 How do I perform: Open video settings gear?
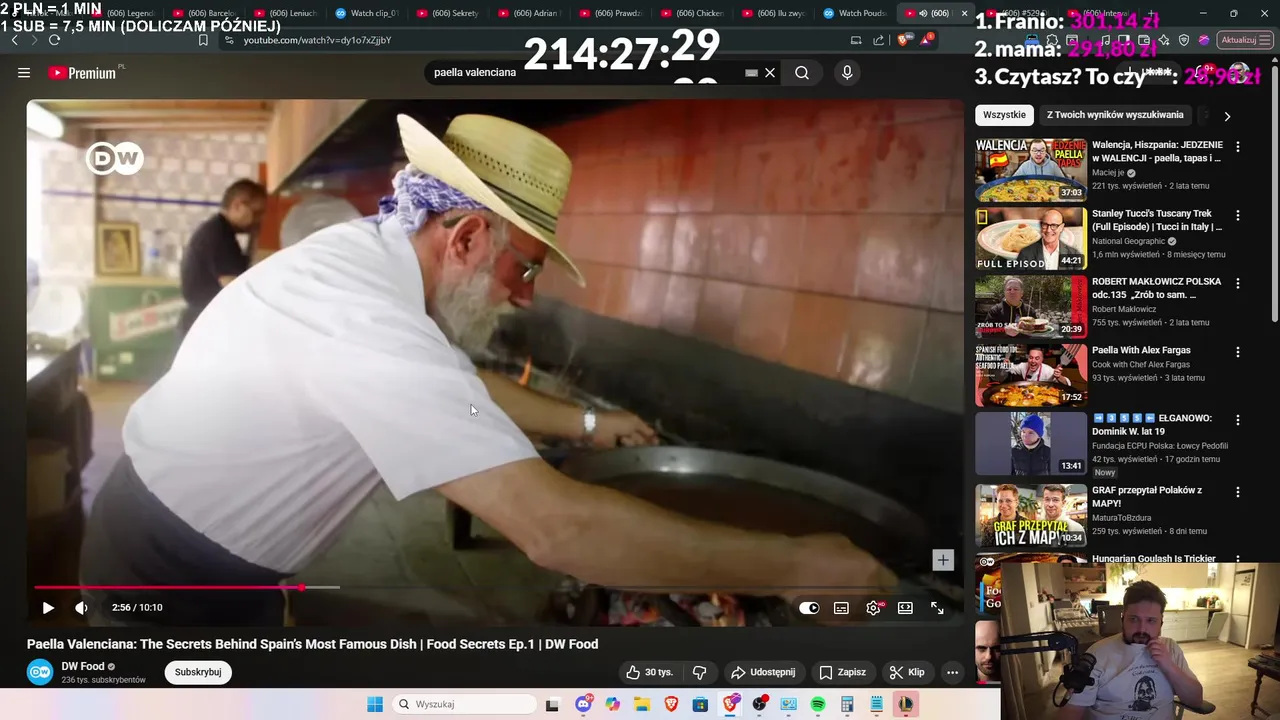pyautogui.click(x=873, y=607)
